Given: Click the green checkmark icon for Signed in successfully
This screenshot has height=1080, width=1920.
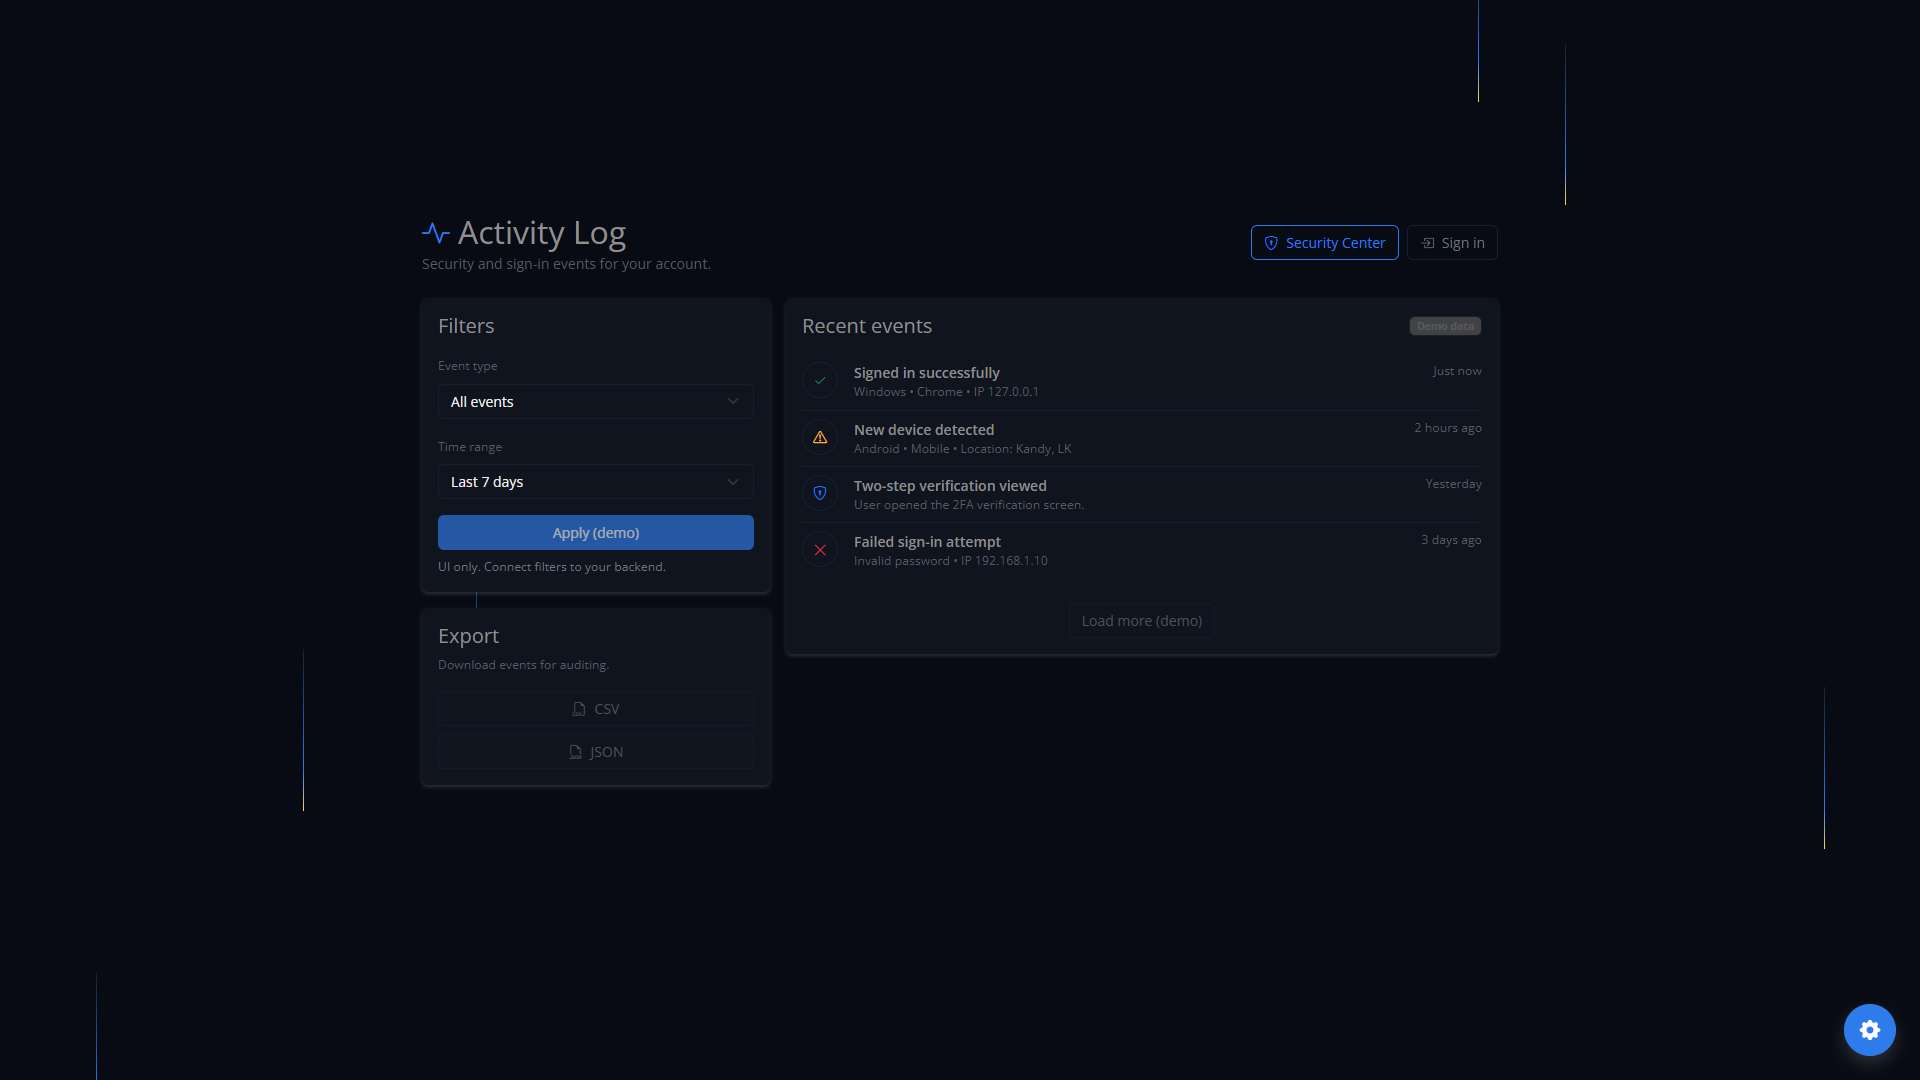Looking at the screenshot, I should coord(820,381).
